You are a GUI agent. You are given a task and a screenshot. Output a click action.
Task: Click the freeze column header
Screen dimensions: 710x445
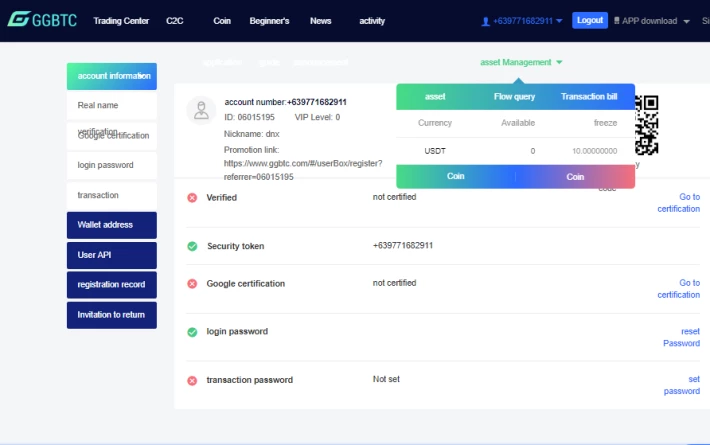tap(605, 123)
